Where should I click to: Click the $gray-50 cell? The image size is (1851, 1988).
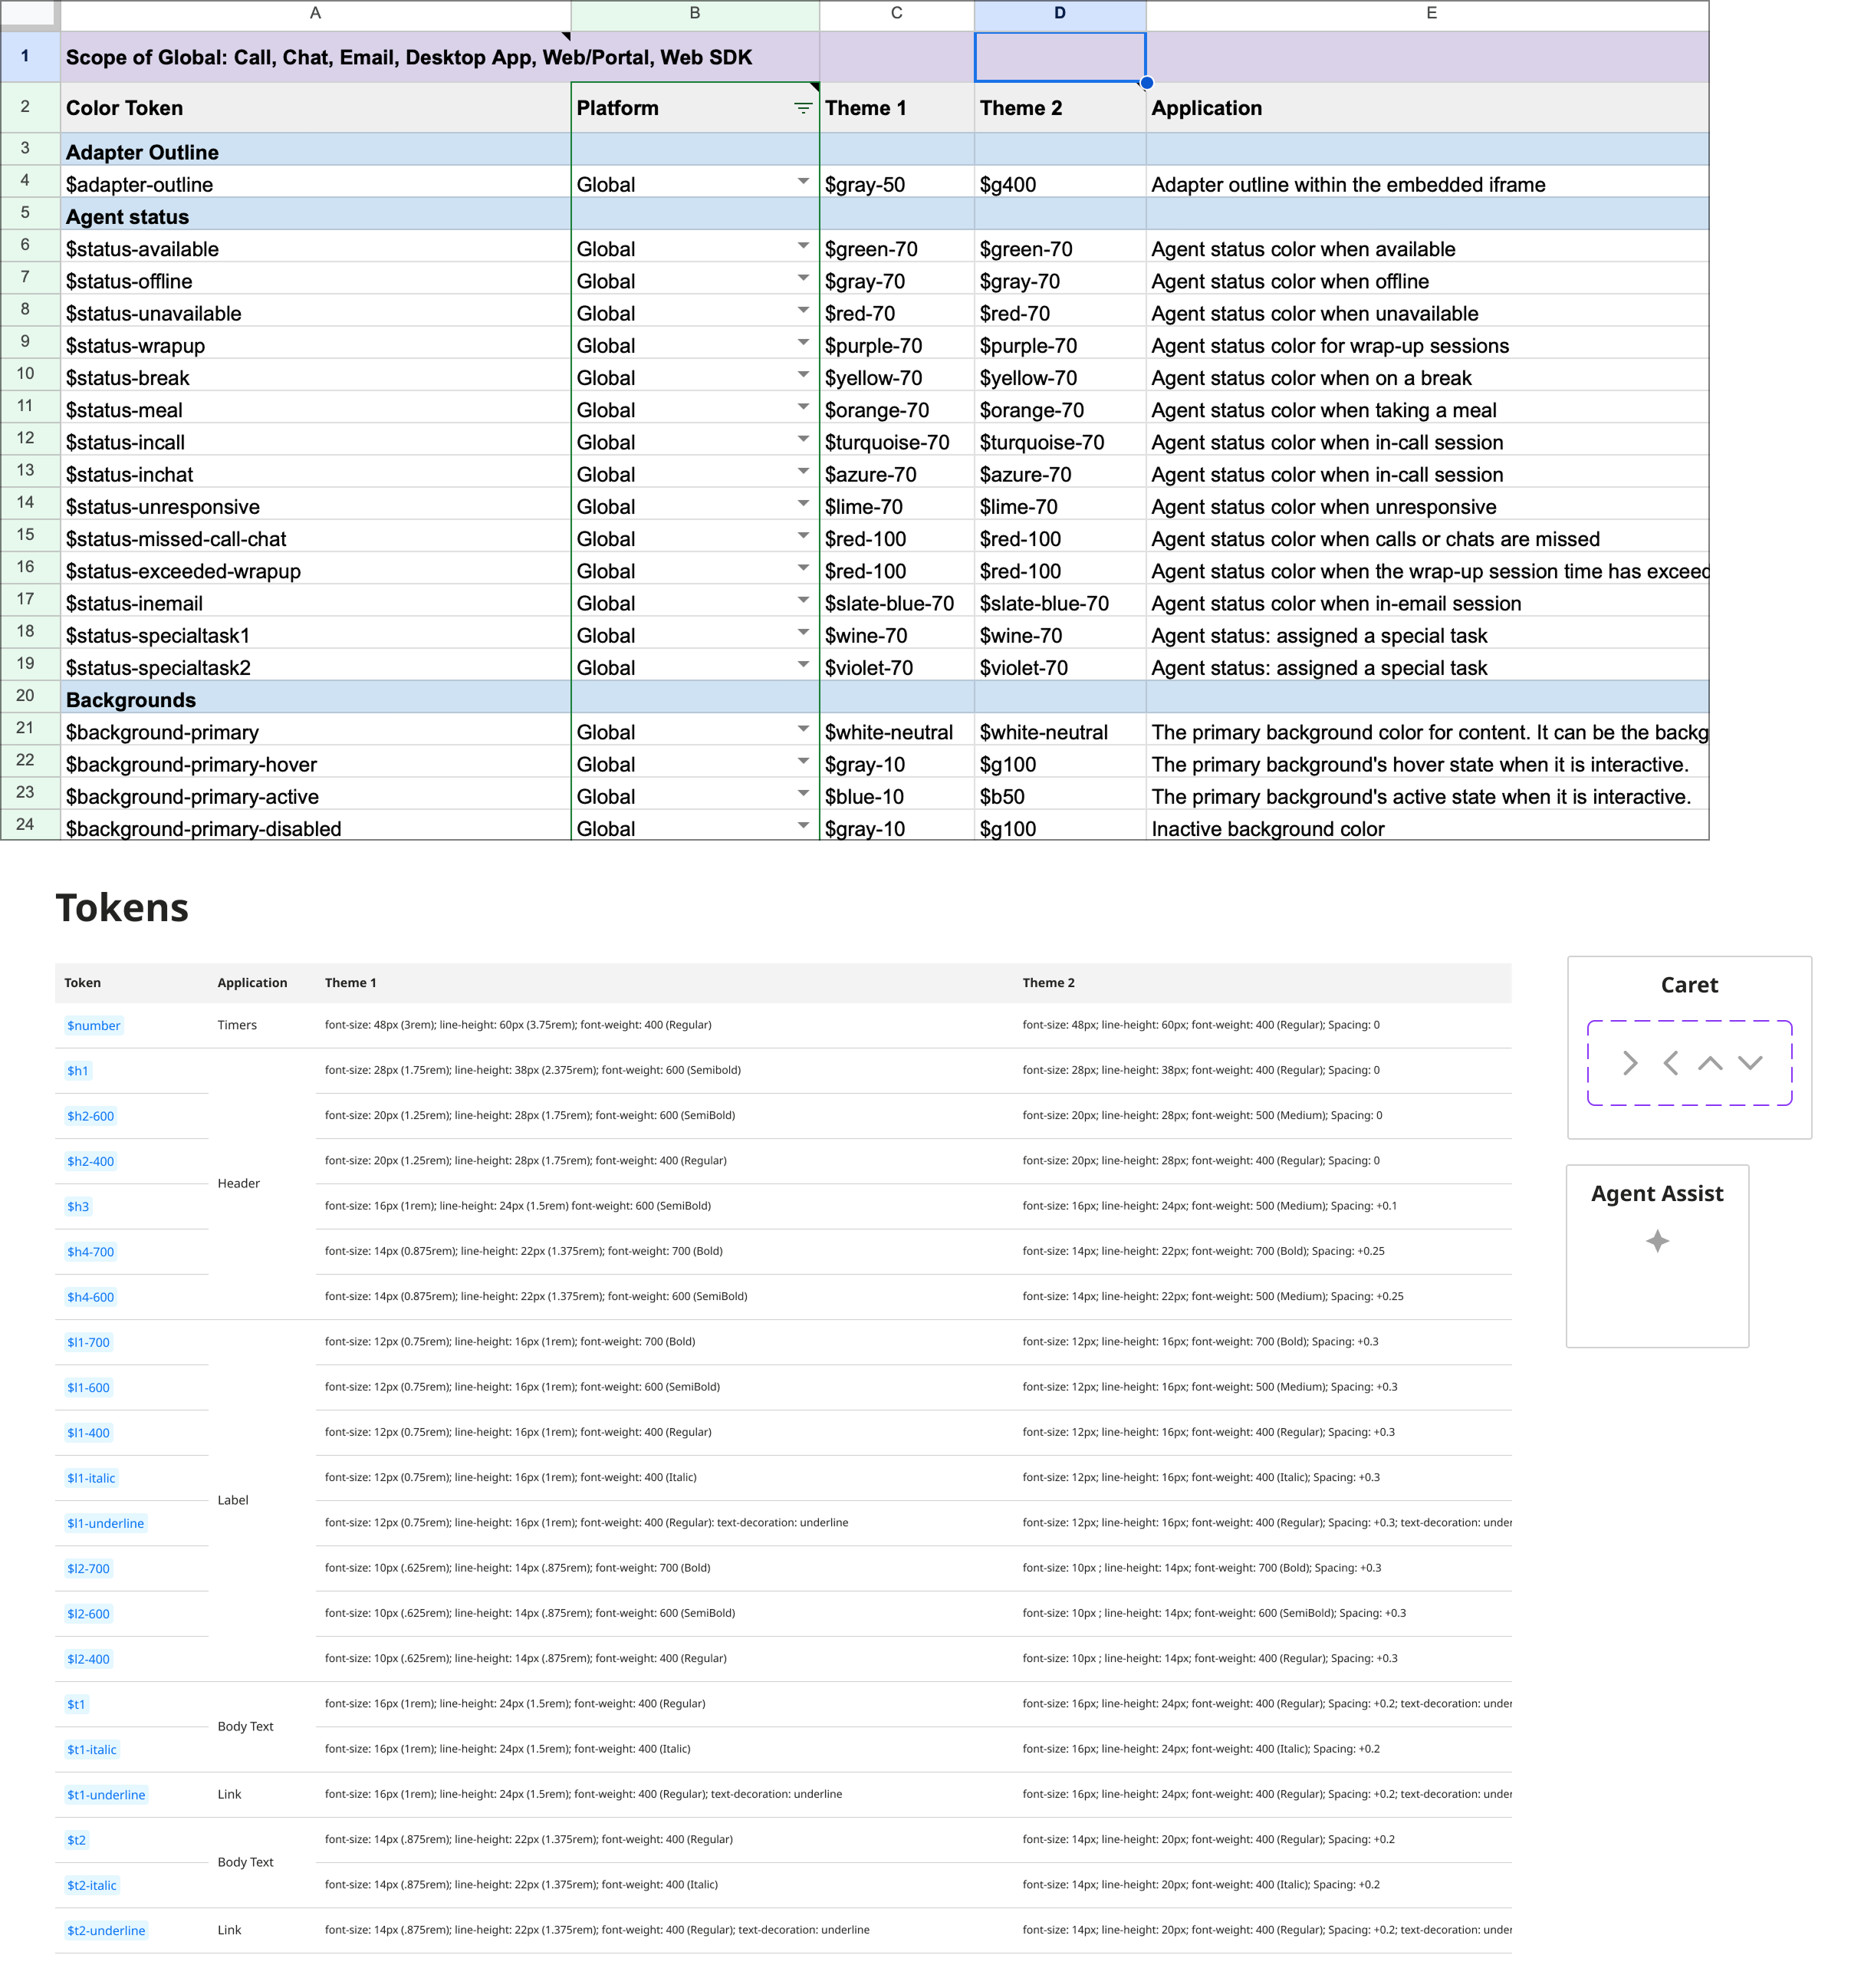click(x=896, y=182)
